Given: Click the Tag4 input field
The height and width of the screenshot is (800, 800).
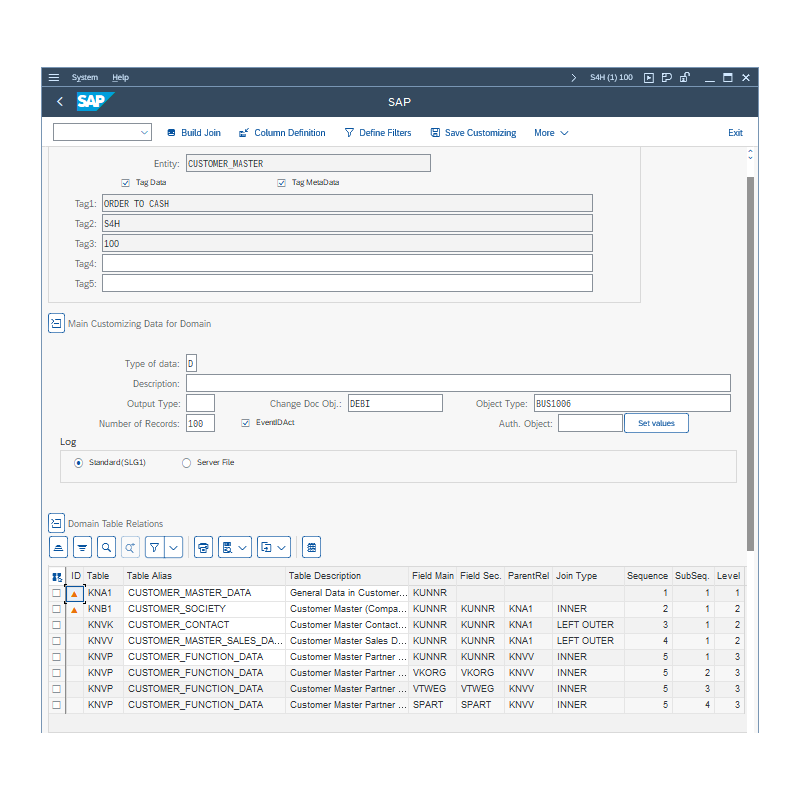Looking at the screenshot, I should pyautogui.click(x=347, y=263).
